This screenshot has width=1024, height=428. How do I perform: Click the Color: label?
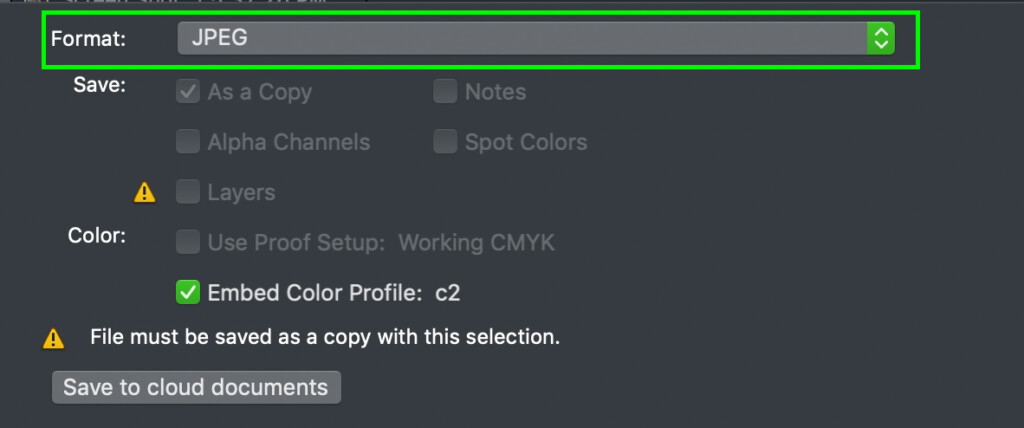pyautogui.click(x=97, y=235)
